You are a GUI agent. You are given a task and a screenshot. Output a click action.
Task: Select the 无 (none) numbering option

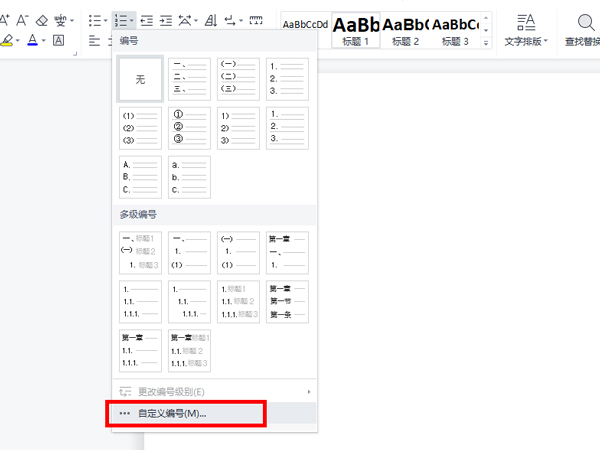[x=140, y=79]
